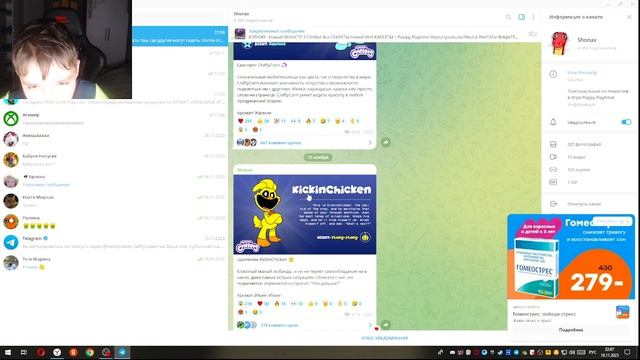The width and height of the screenshot is (640, 360).
Task: Click the pinned message thumbnail
Action: click(x=240, y=34)
